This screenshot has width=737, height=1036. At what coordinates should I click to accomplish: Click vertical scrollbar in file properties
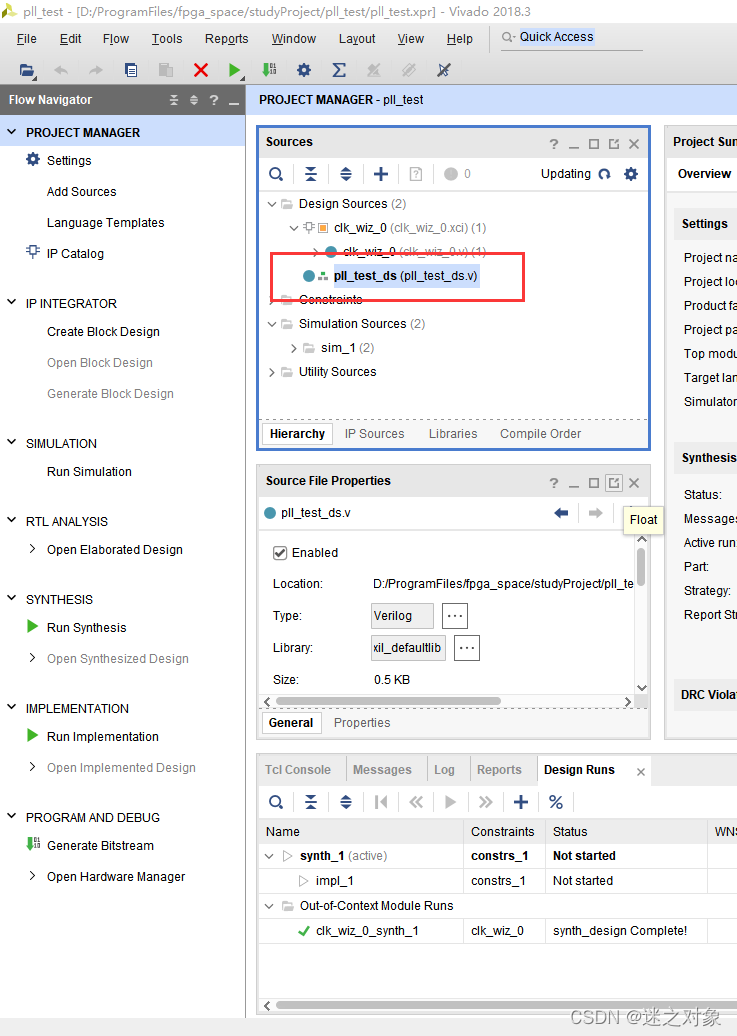click(x=641, y=567)
